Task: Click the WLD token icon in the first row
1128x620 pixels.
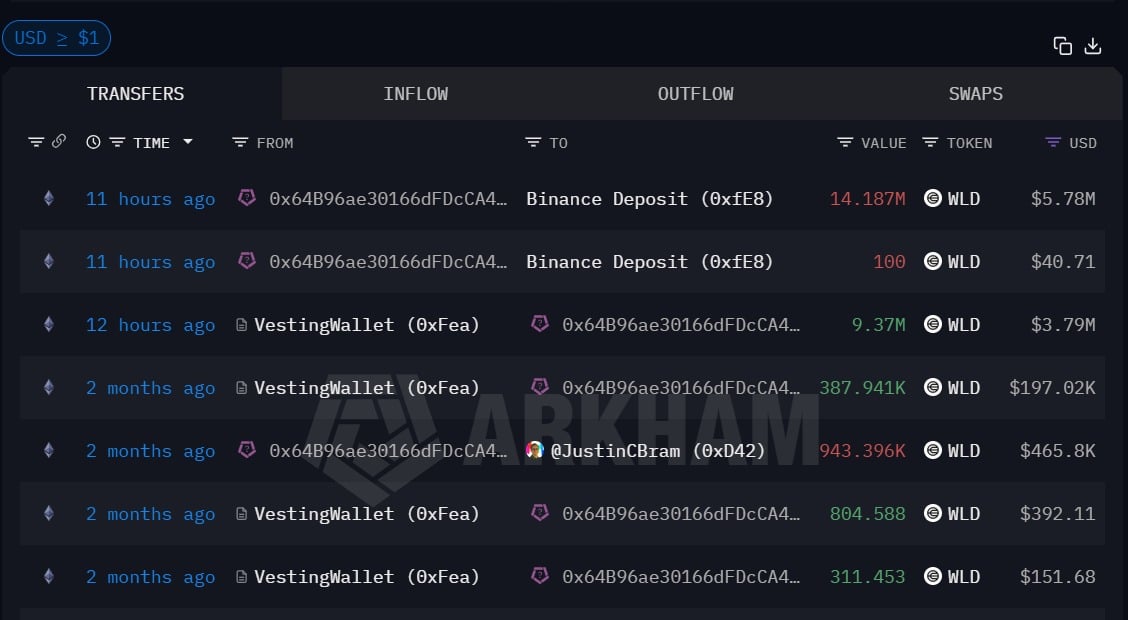Action: 933,198
